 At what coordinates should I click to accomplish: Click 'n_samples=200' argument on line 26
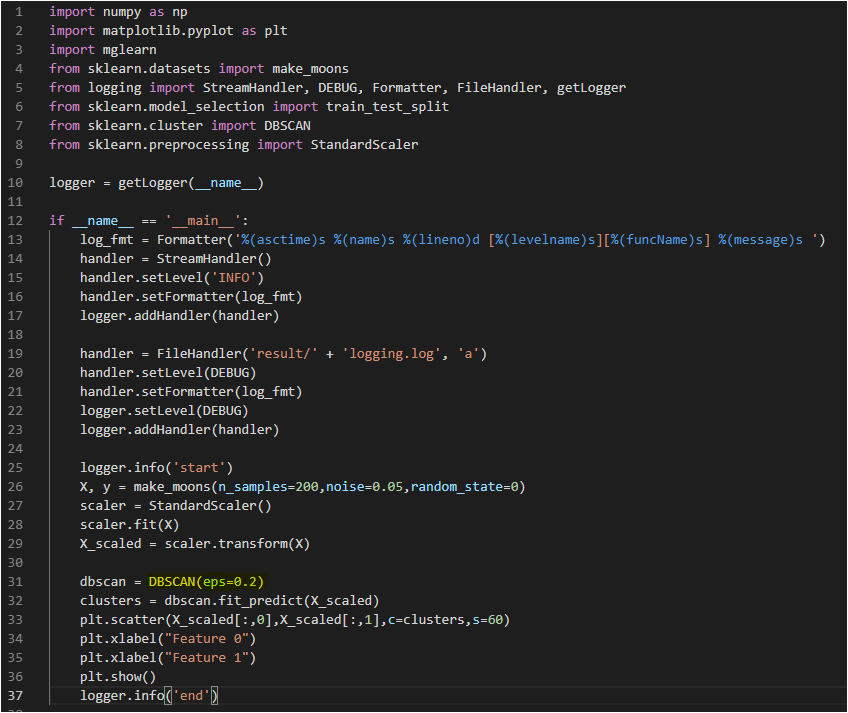tap(268, 487)
